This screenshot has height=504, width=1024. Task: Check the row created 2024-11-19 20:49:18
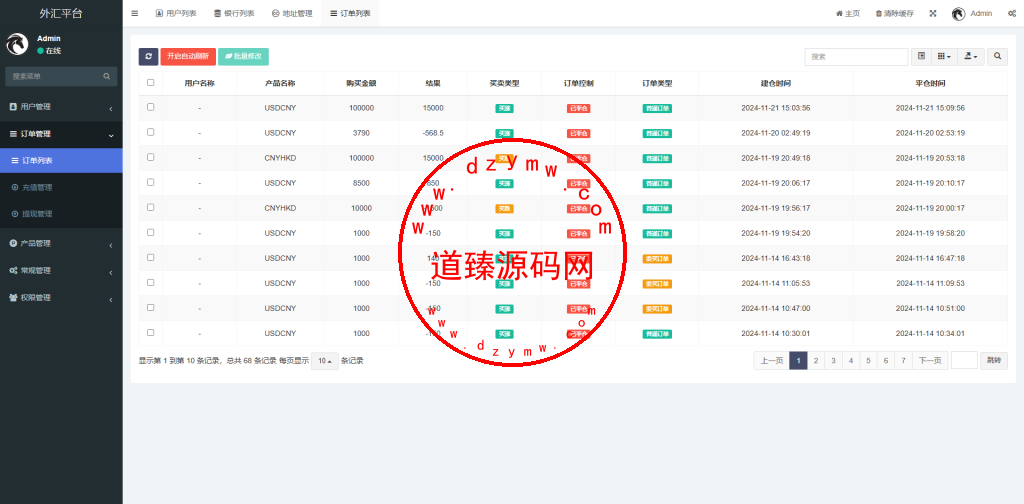(151, 157)
